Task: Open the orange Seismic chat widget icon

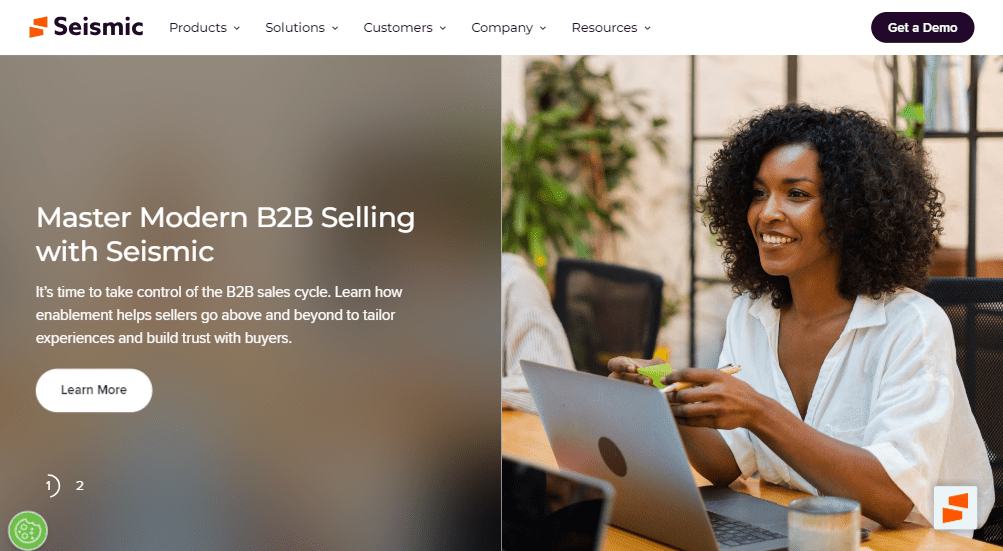Action: (955, 507)
